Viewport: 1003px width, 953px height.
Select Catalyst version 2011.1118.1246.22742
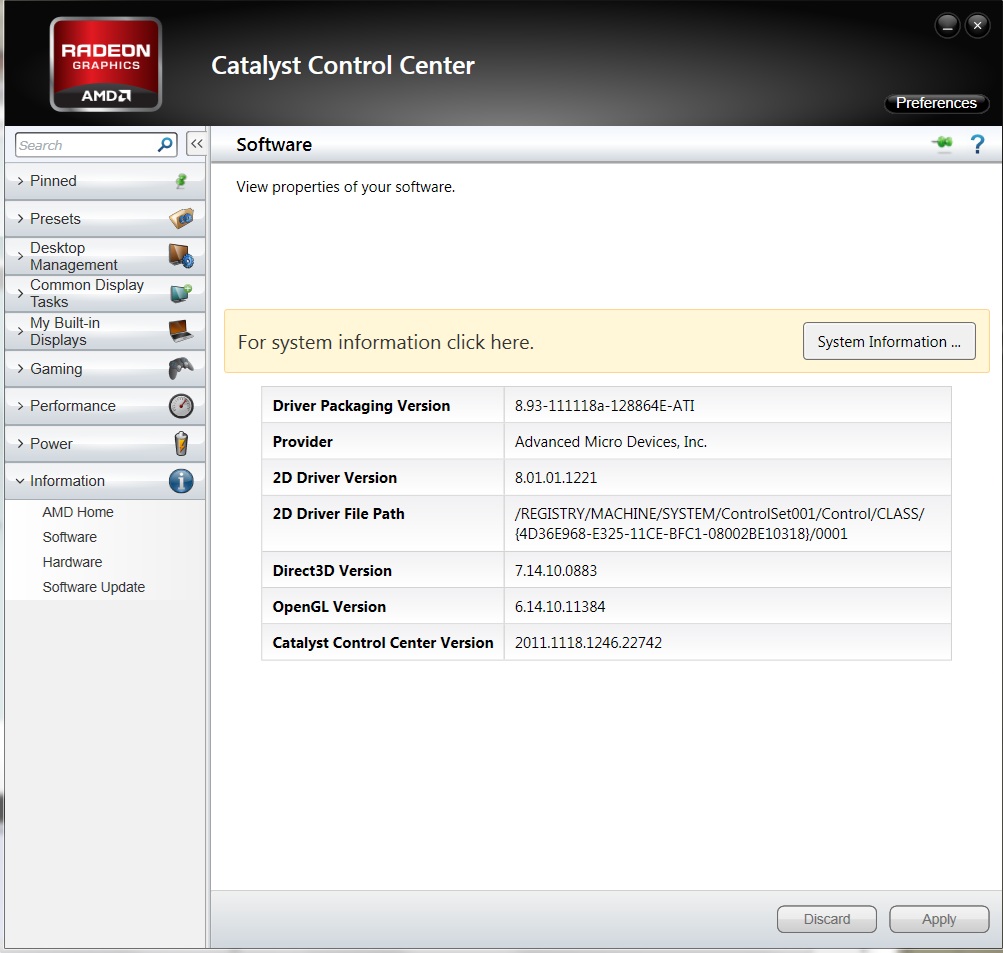pos(588,642)
